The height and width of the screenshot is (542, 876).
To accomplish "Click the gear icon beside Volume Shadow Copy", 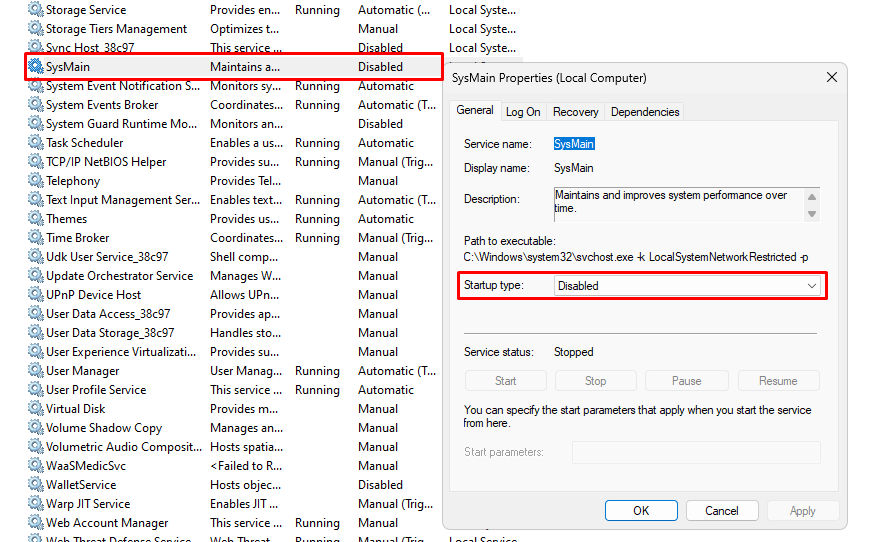I will point(36,427).
